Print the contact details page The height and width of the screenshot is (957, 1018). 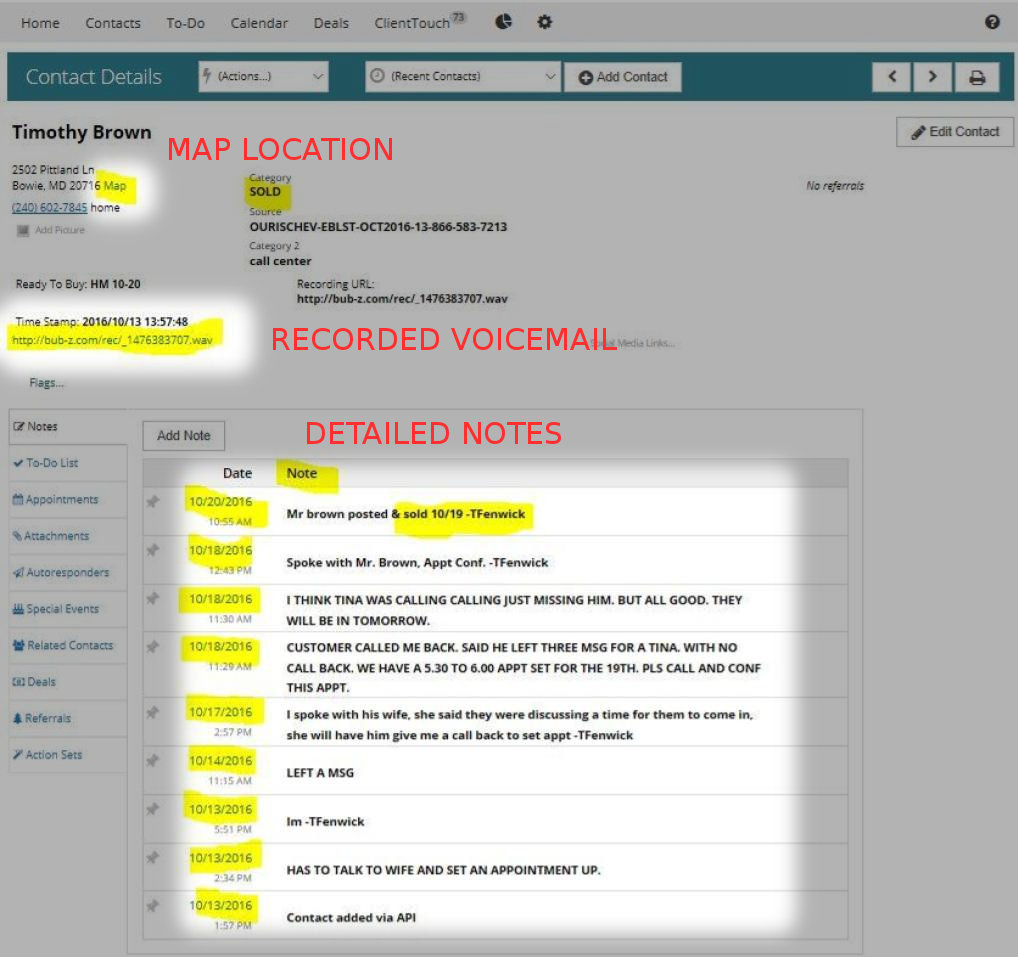pyautogui.click(x=977, y=77)
